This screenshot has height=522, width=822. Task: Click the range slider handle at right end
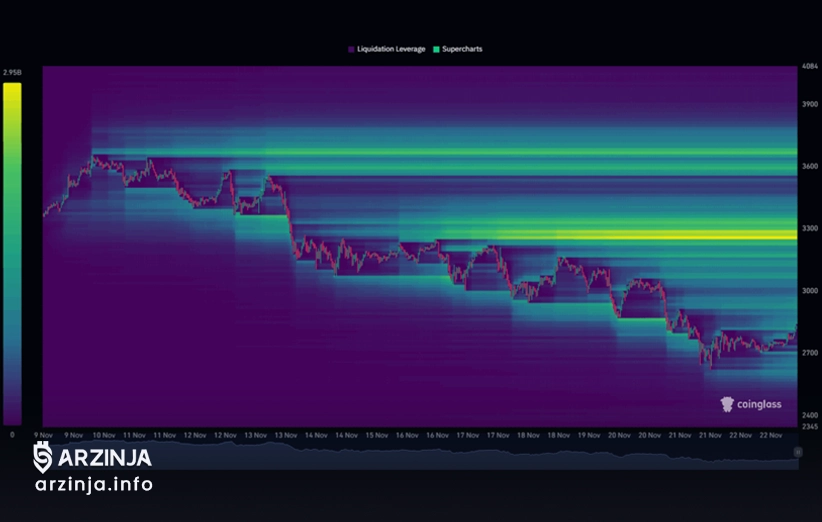click(797, 453)
